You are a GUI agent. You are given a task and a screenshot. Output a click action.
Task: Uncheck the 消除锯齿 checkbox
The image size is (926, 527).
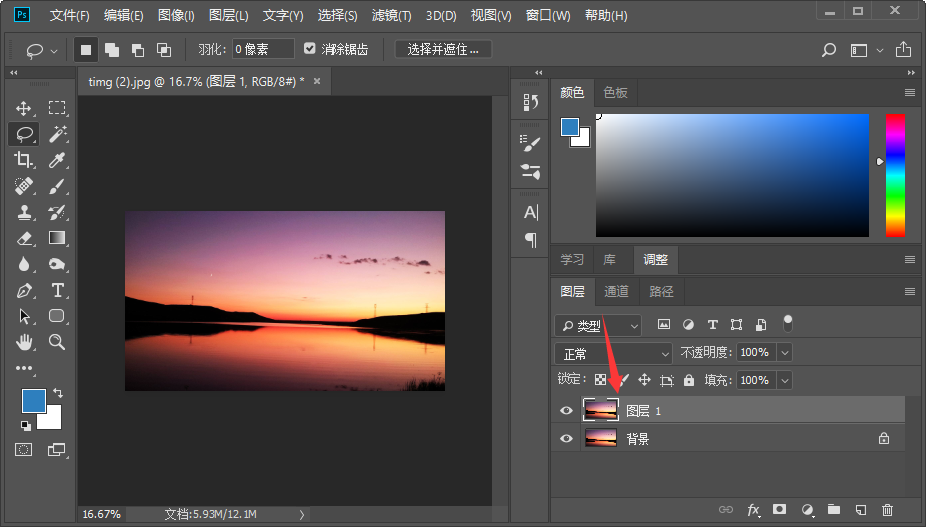[x=310, y=49]
